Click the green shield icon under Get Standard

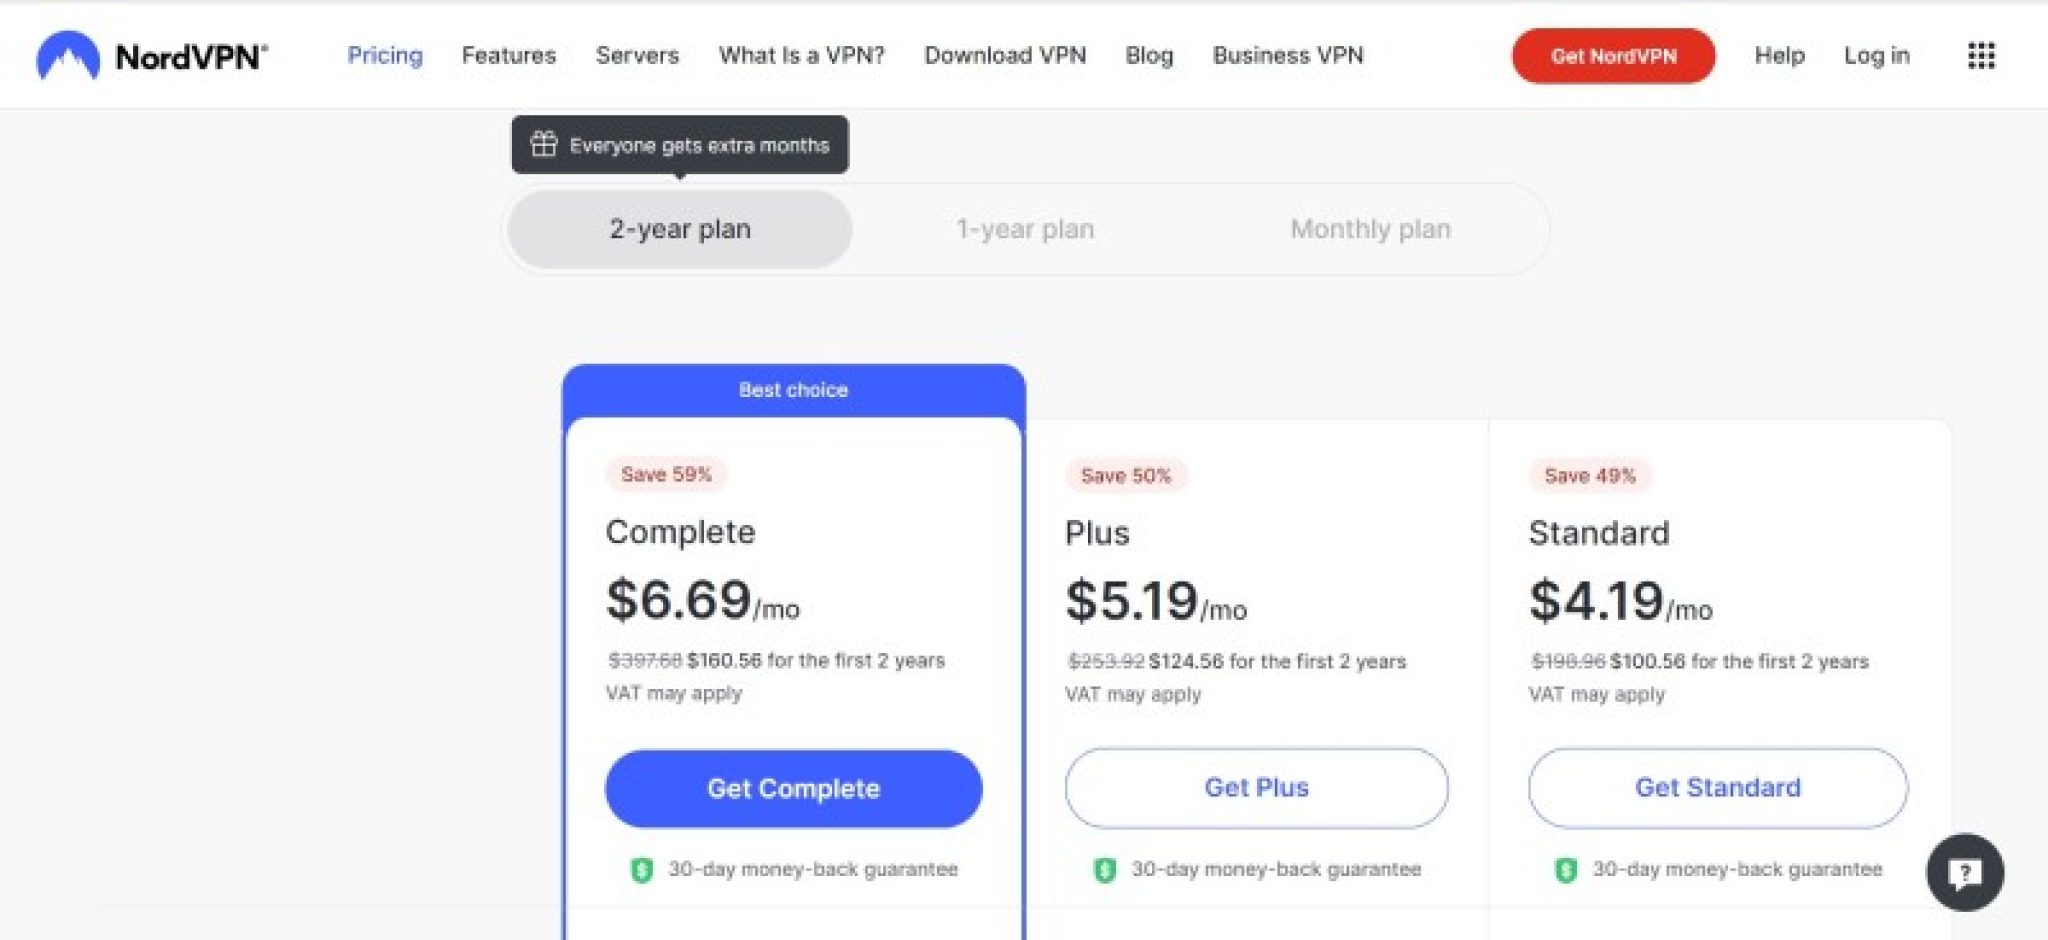tap(1566, 869)
